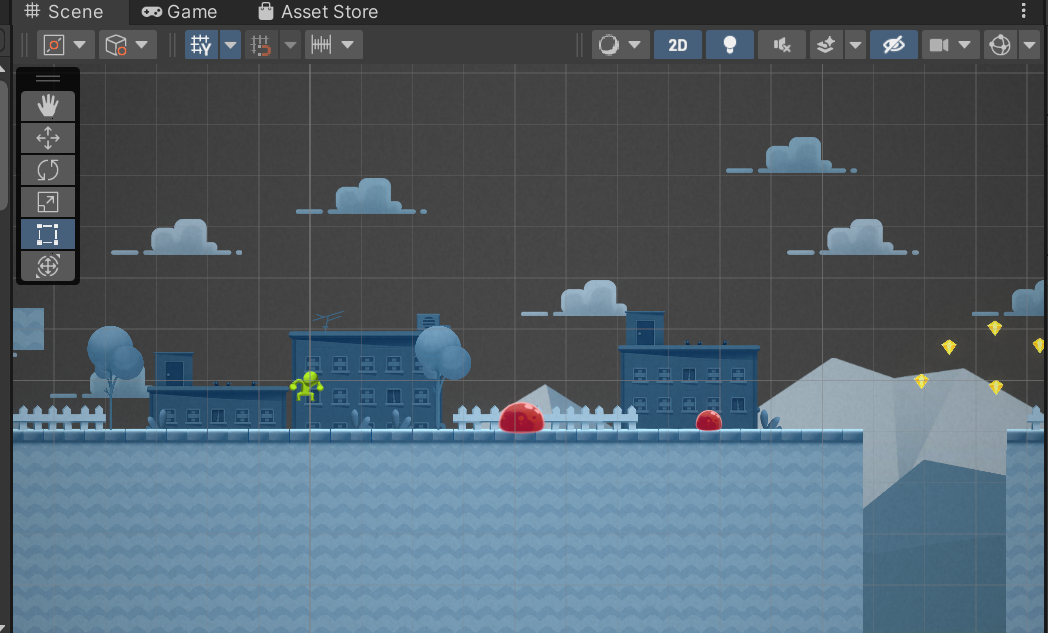The width and height of the screenshot is (1048, 633).
Task: Toggle scene lighting on or off
Action: (729, 44)
